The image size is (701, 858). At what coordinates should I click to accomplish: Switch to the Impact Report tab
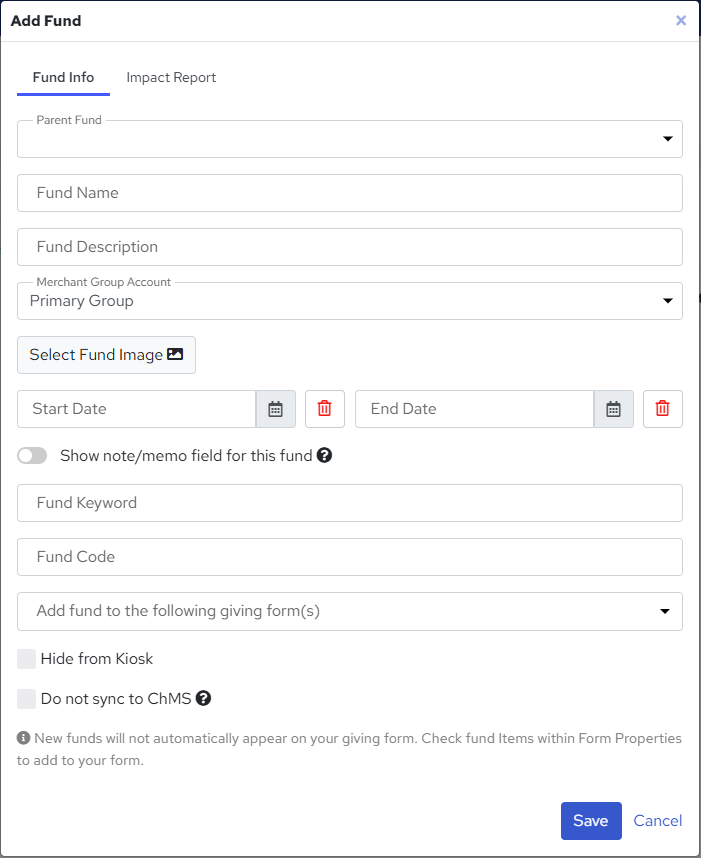tap(171, 78)
